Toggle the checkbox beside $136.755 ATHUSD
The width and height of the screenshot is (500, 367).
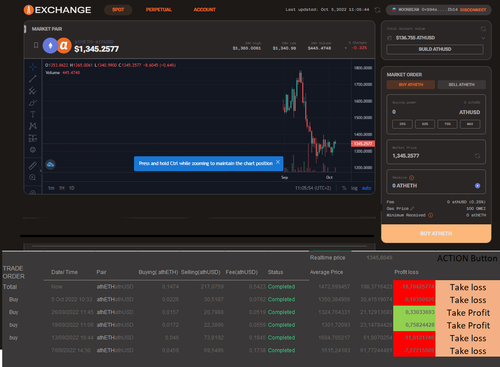(x=389, y=38)
